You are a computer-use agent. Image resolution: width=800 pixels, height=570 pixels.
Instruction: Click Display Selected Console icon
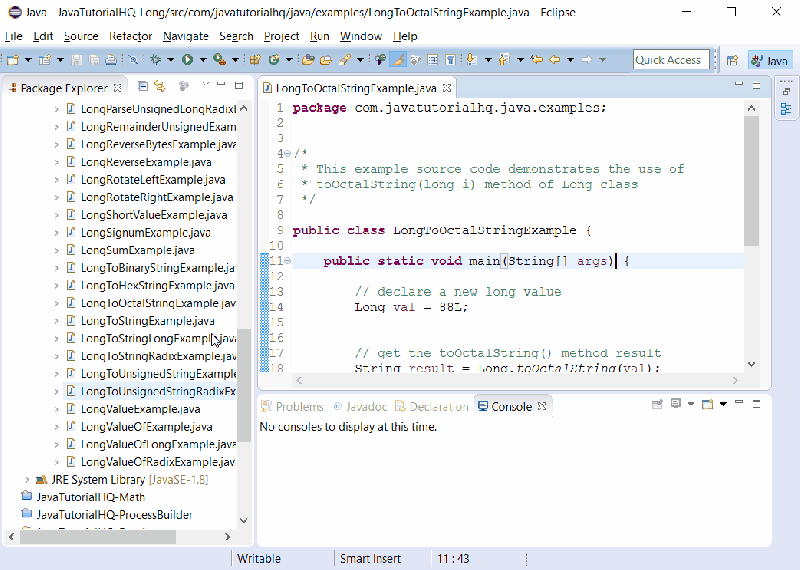(x=676, y=404)
